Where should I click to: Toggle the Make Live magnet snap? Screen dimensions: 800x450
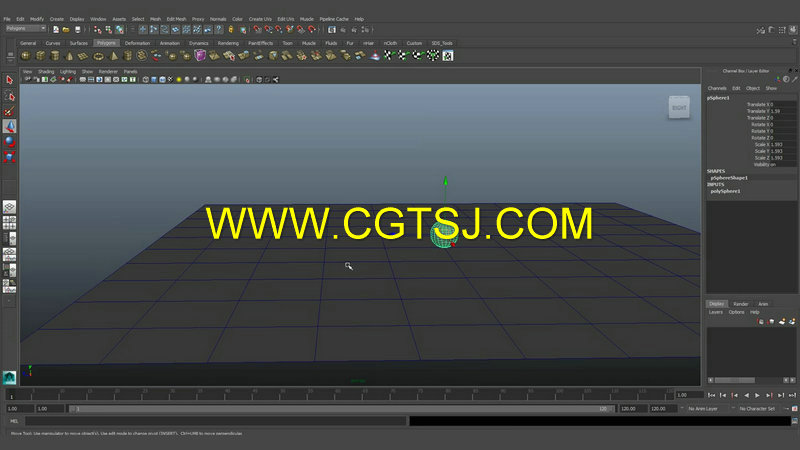(x=312, y=30)
